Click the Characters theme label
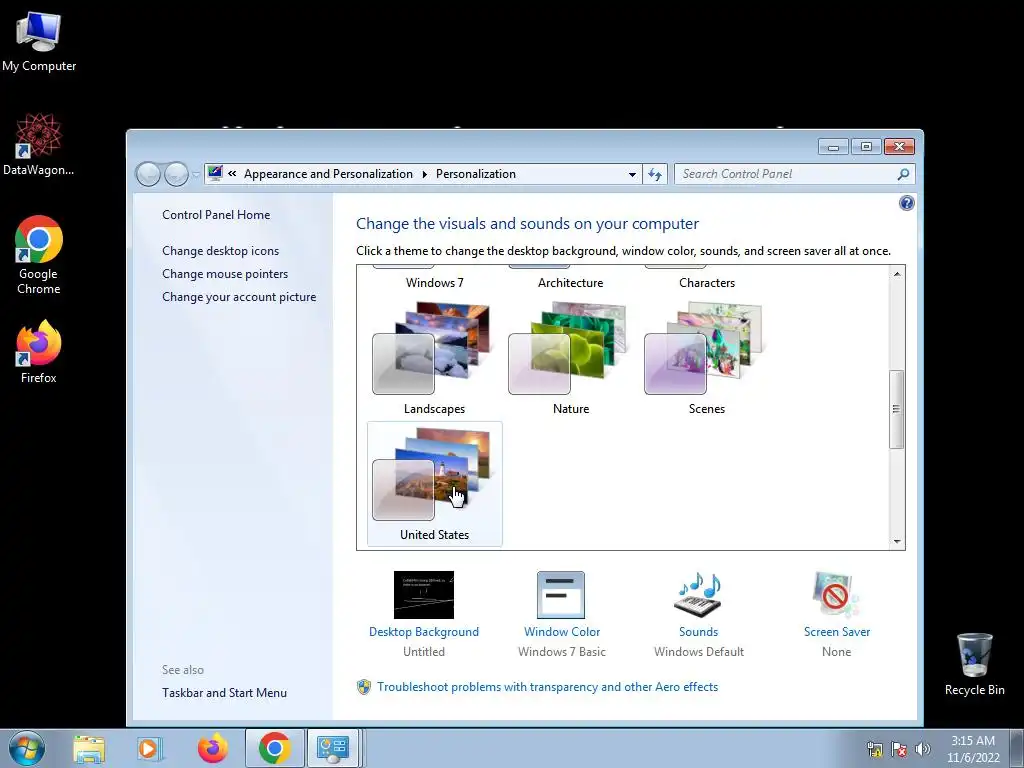This screenshot has width=1024, height=768. coord(707,283)
